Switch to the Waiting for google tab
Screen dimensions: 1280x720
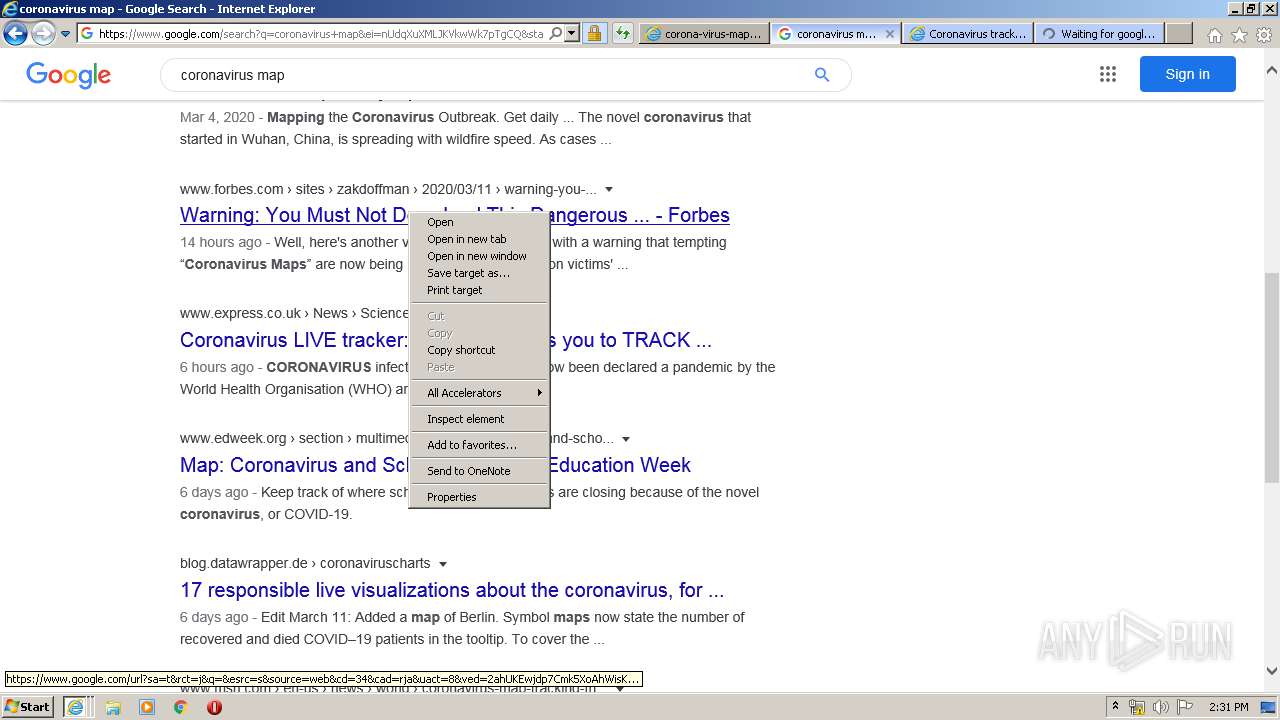(1099, 33)
